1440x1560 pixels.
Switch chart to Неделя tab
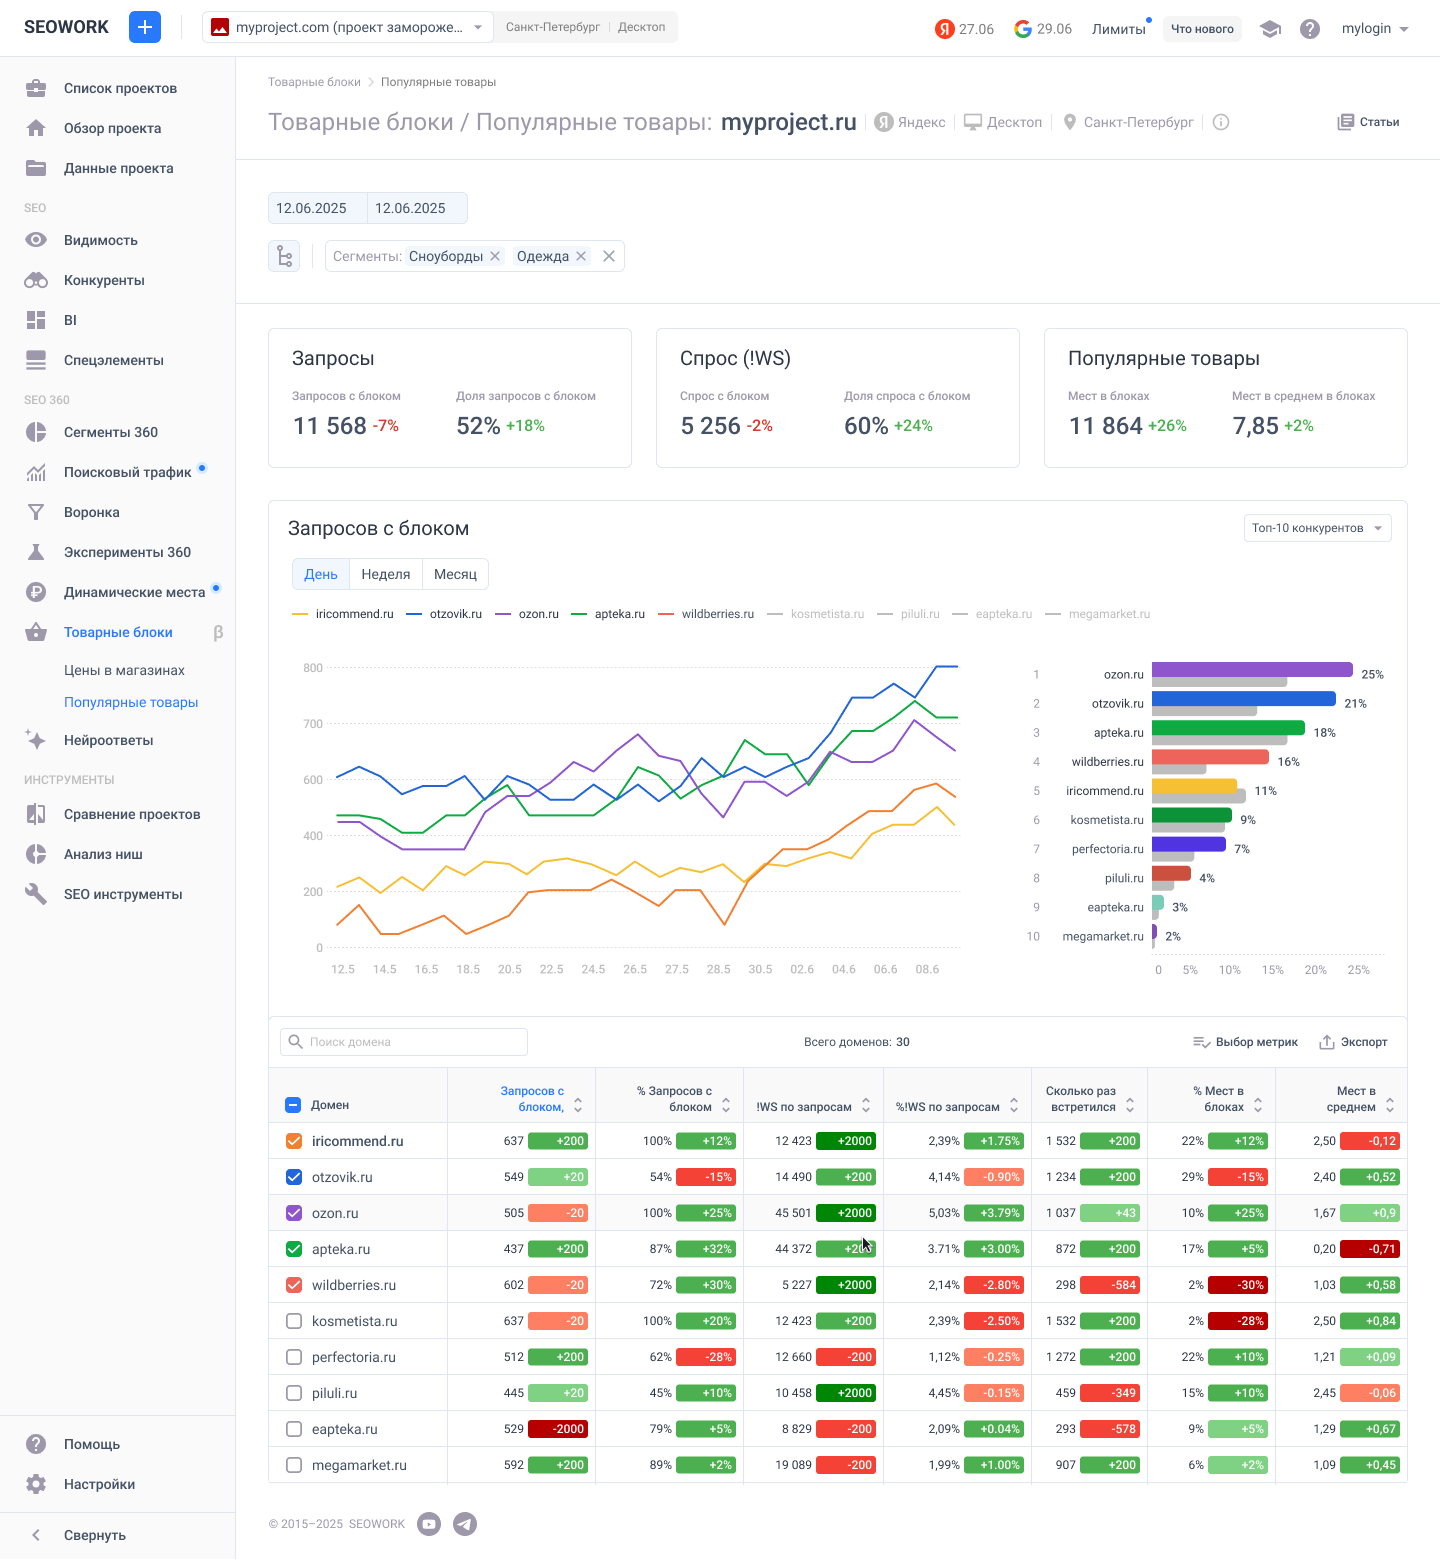tap(385, 574)
